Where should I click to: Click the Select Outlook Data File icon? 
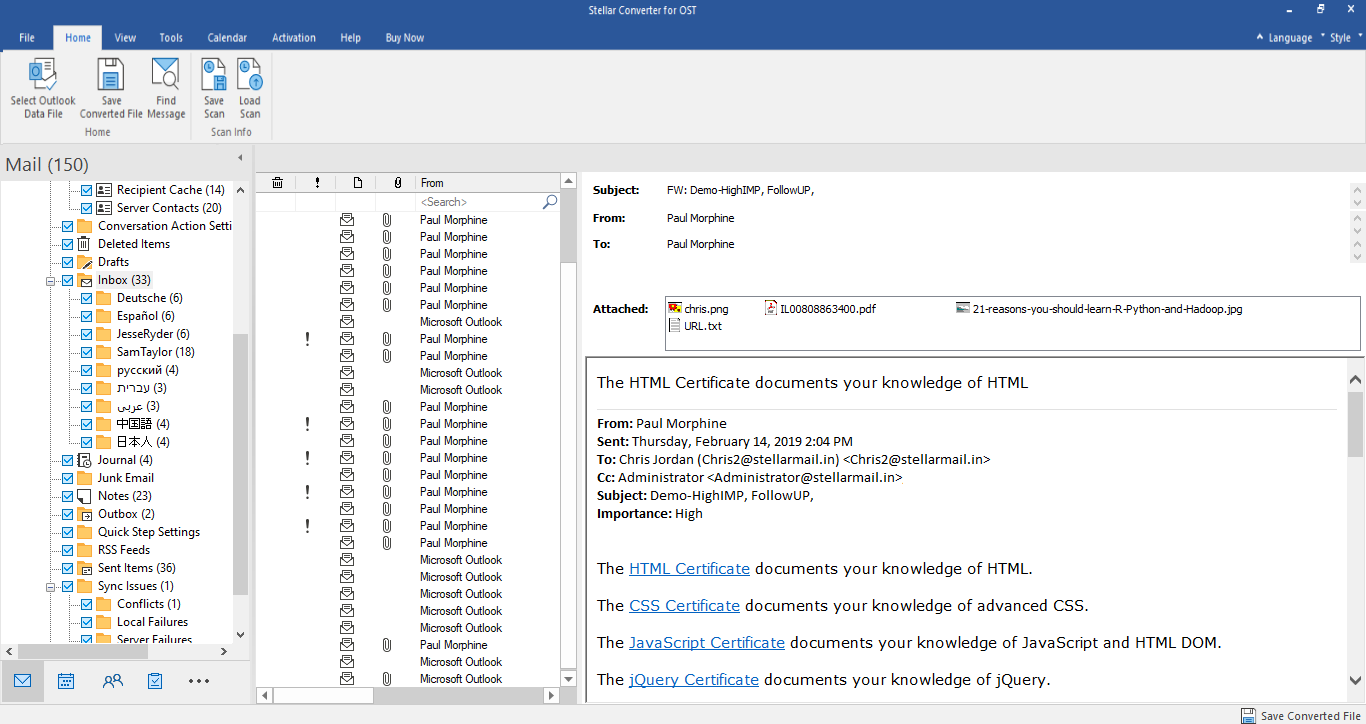43,76
